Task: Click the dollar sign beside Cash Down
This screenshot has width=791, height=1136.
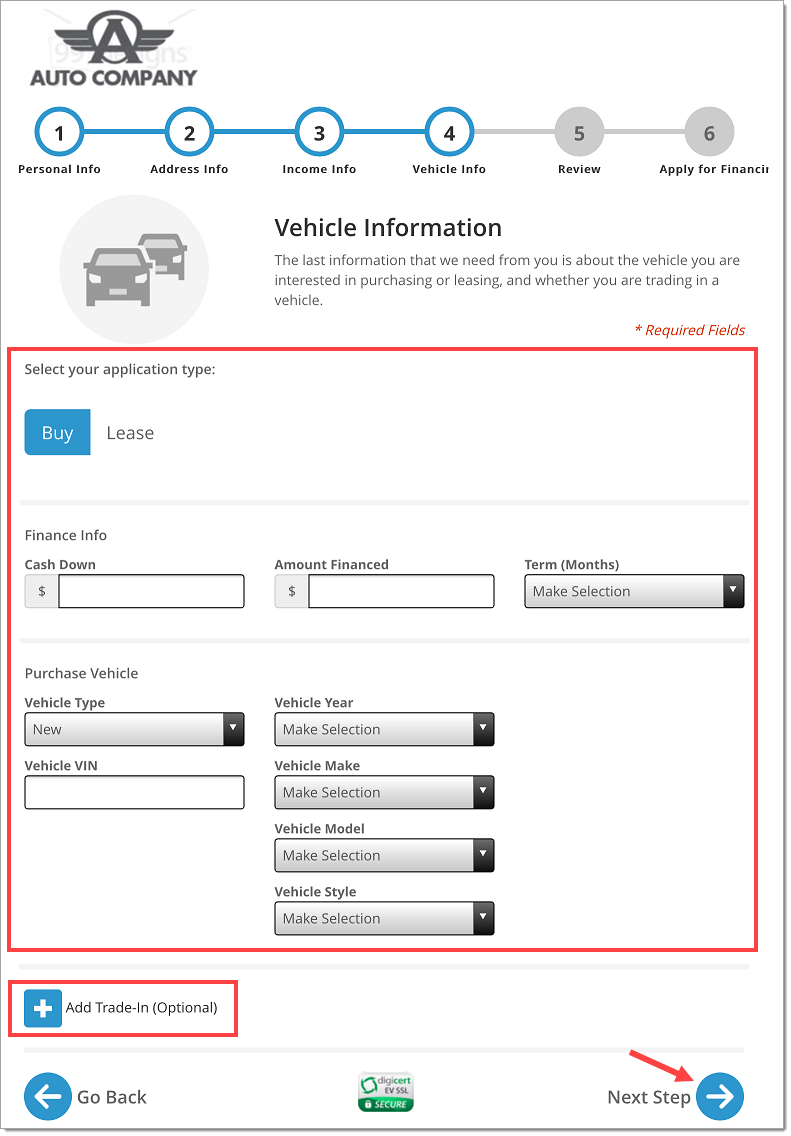Action: coord(42,592)
